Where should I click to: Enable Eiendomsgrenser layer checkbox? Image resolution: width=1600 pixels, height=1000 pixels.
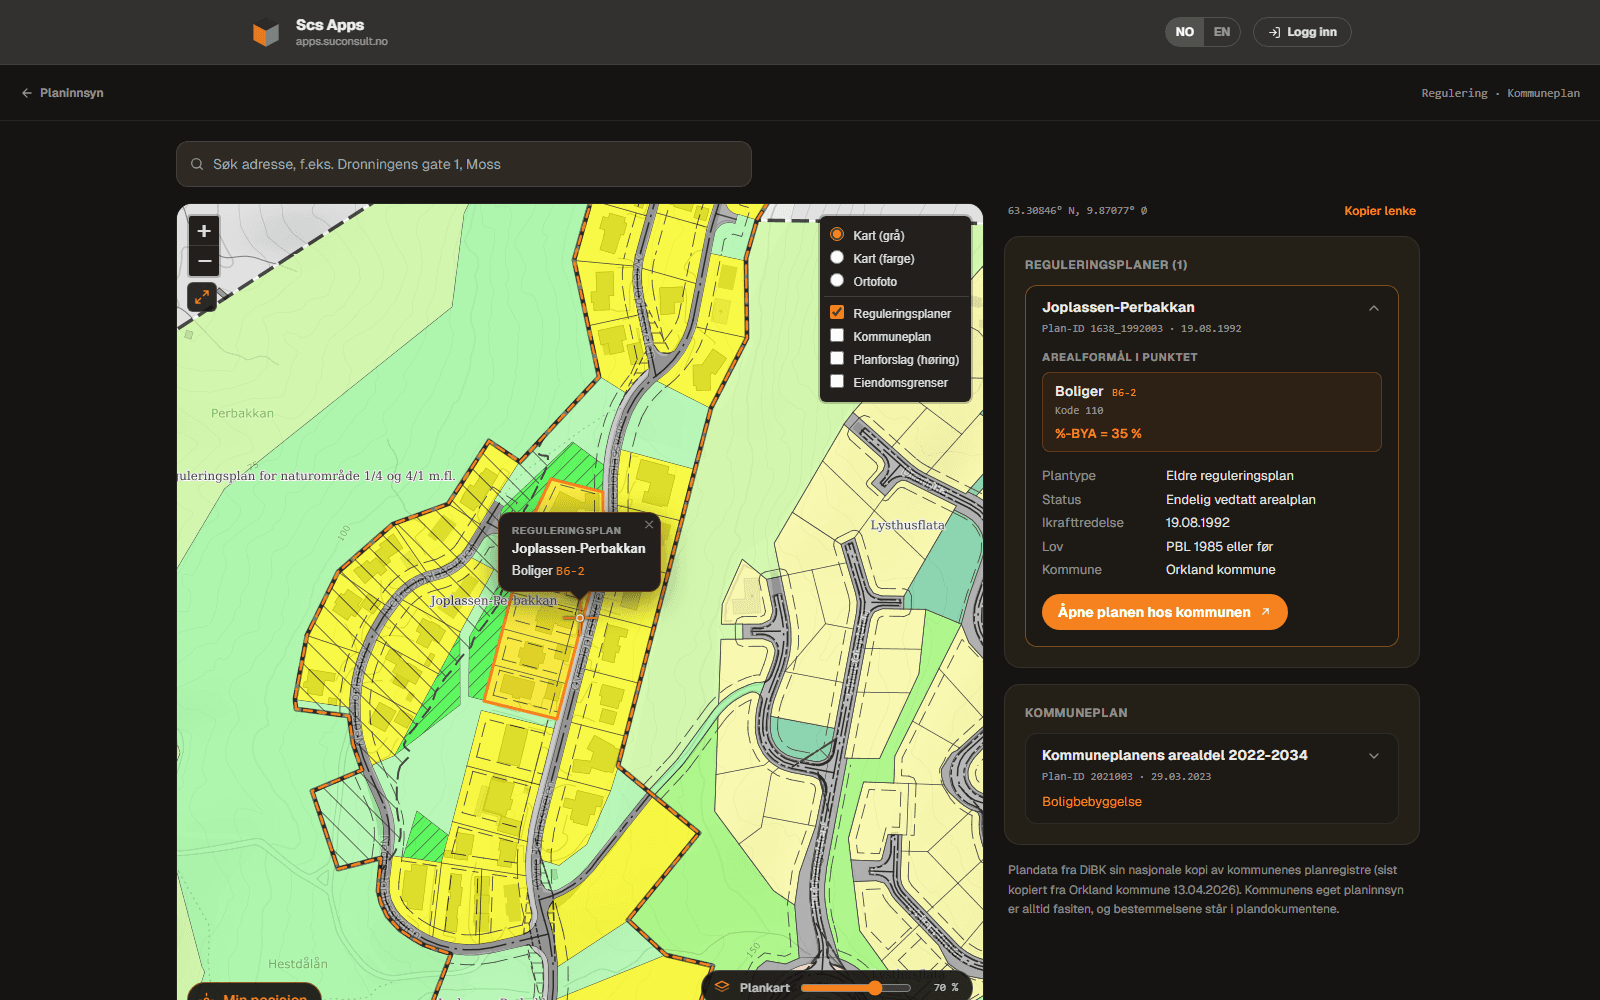(x=837, y=382)
